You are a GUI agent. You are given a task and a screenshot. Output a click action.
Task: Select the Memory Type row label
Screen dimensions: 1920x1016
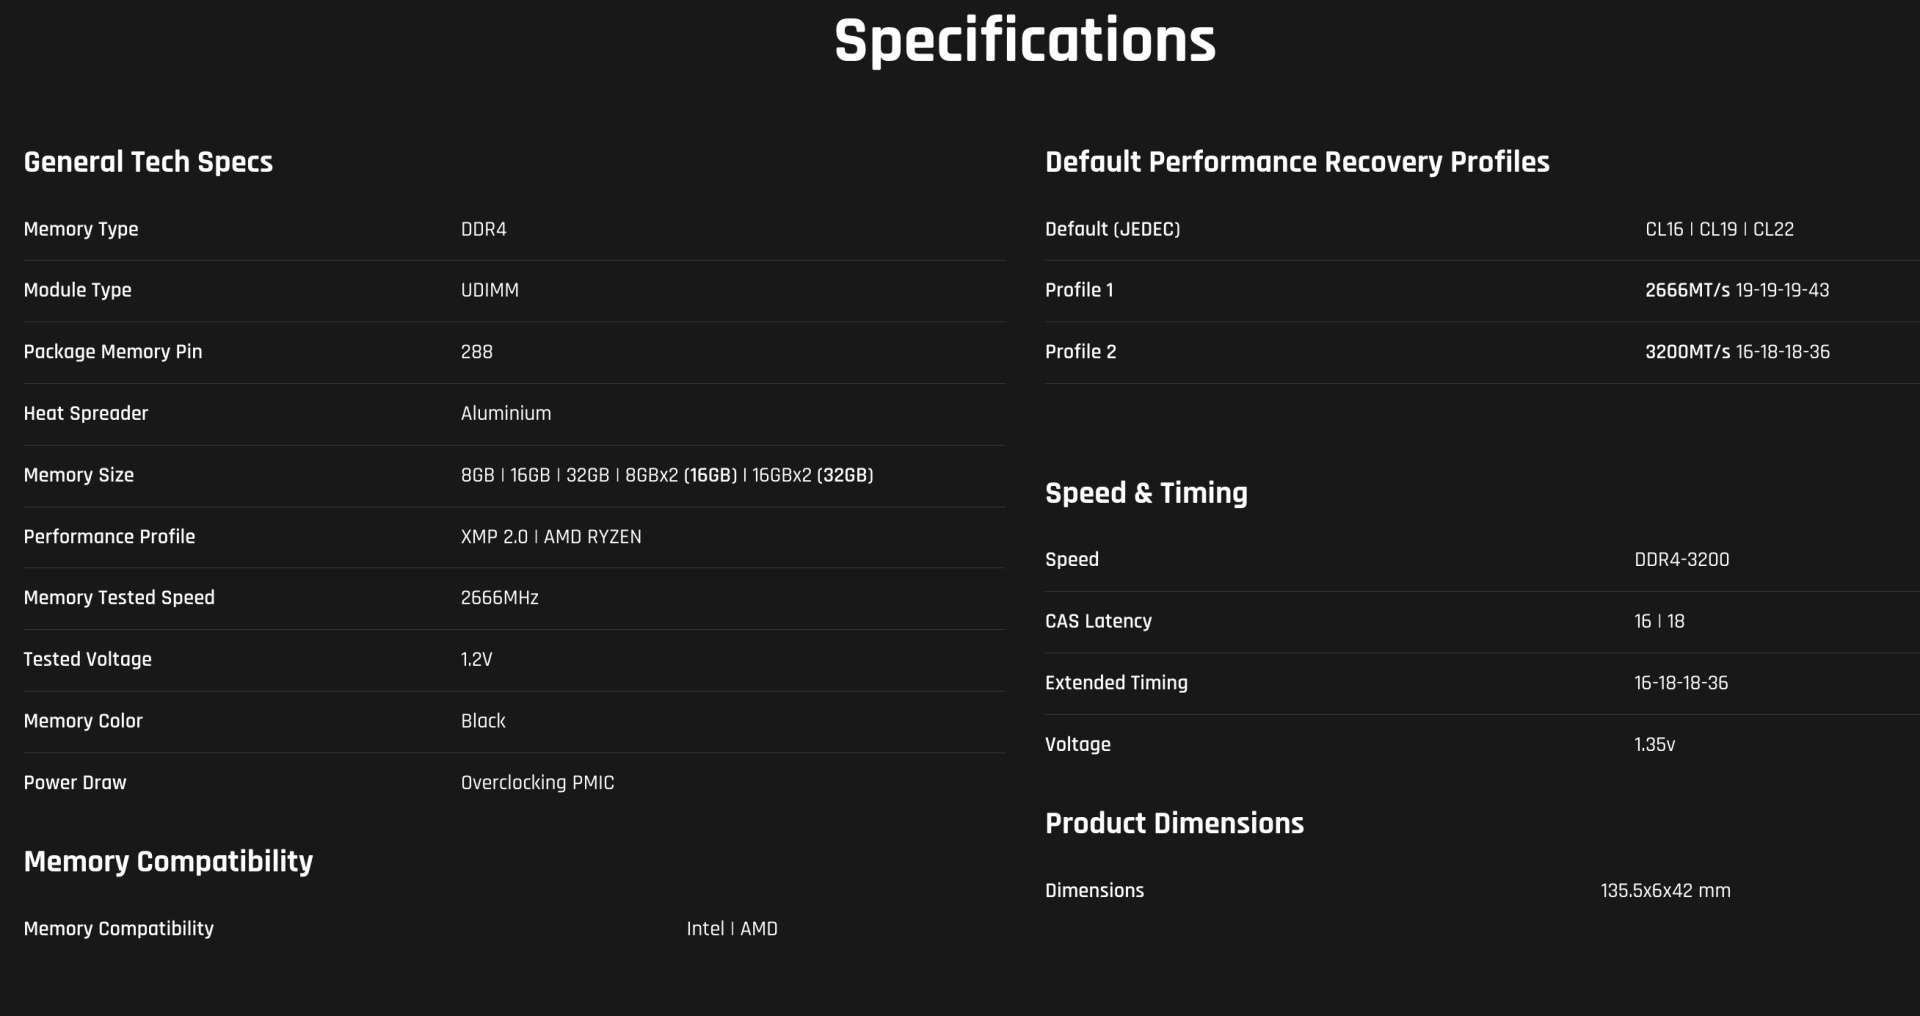81,229
